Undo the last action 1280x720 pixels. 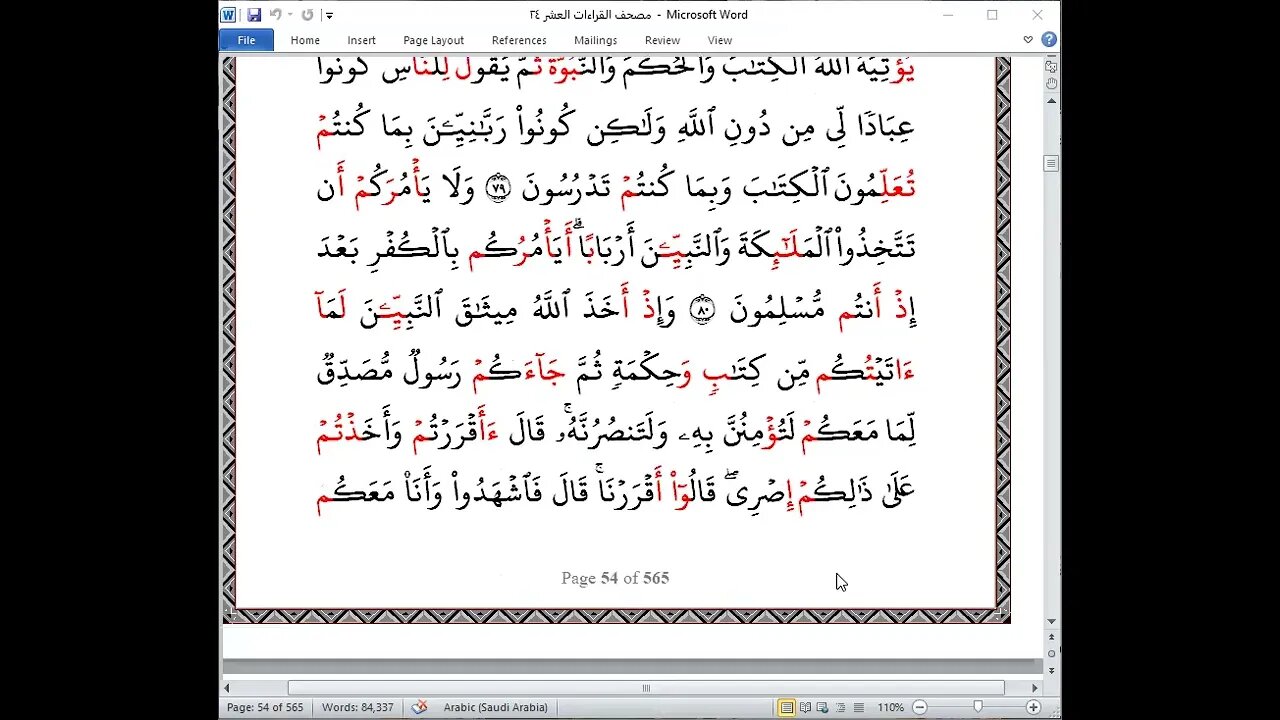pos(277,15)
